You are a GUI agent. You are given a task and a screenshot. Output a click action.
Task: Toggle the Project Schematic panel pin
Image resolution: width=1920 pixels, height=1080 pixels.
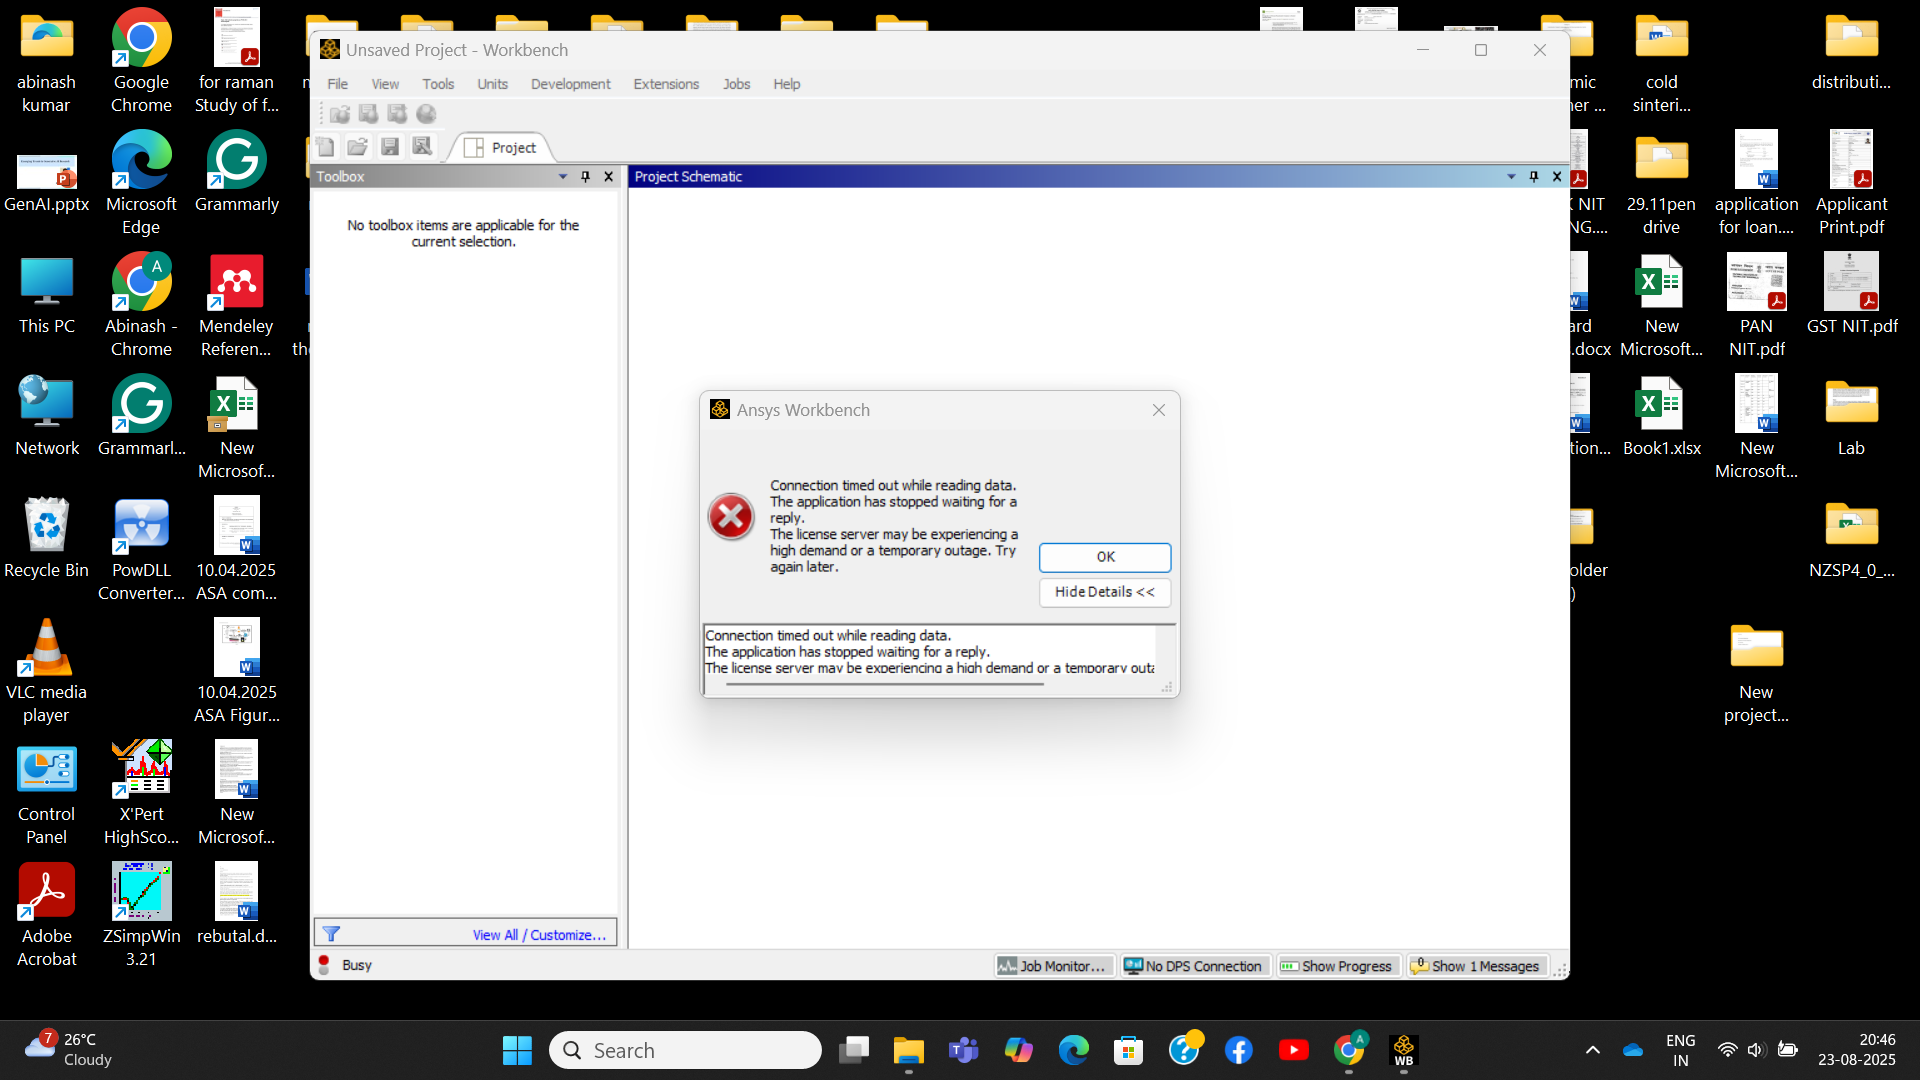(x=1534, y=177)
